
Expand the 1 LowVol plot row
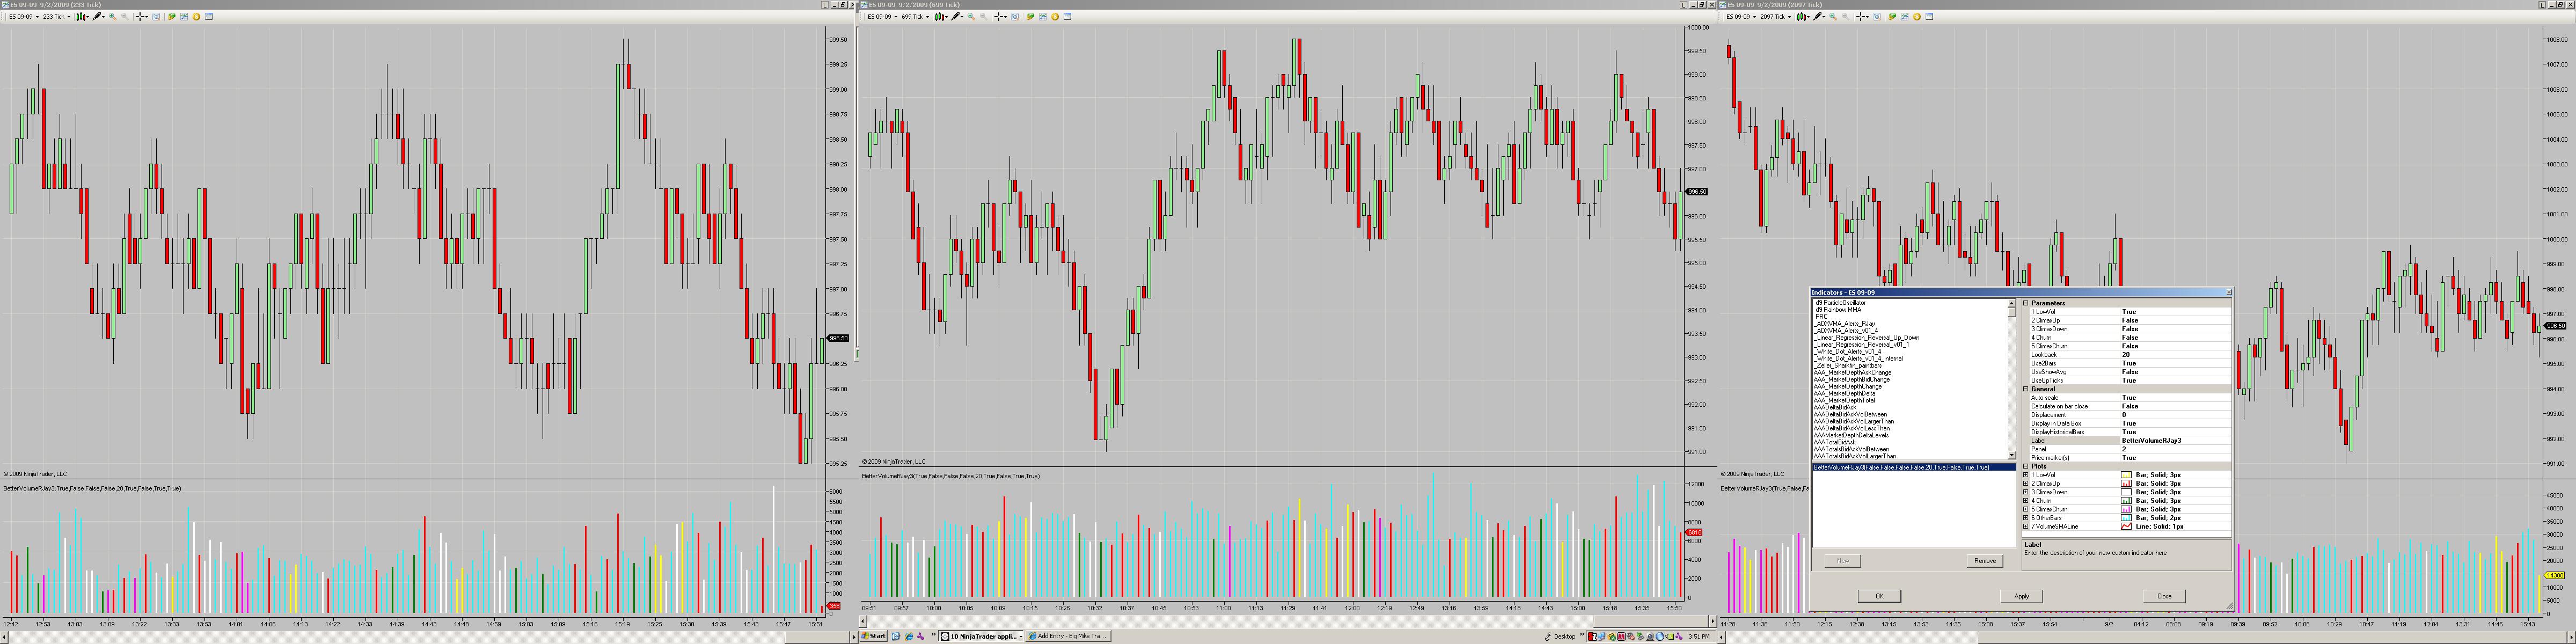click(x=2026, y=475)
